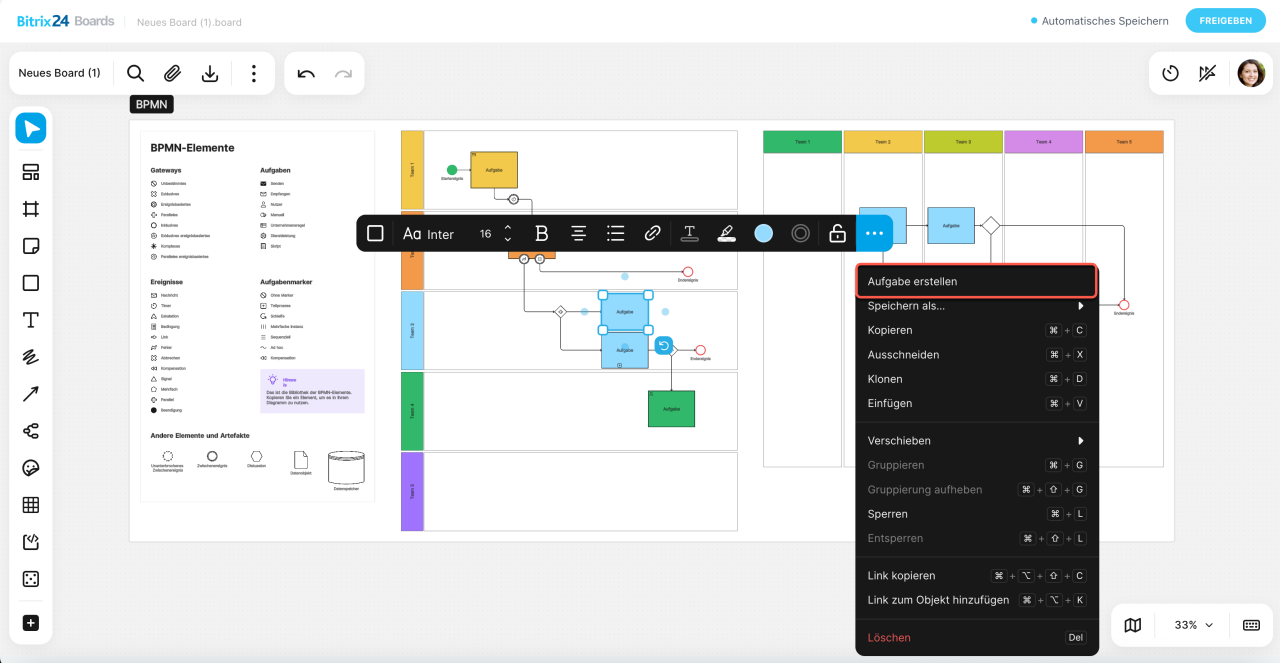Open the highlight color option
Viewport: 1280px width, 663px height.
[726, 233]
